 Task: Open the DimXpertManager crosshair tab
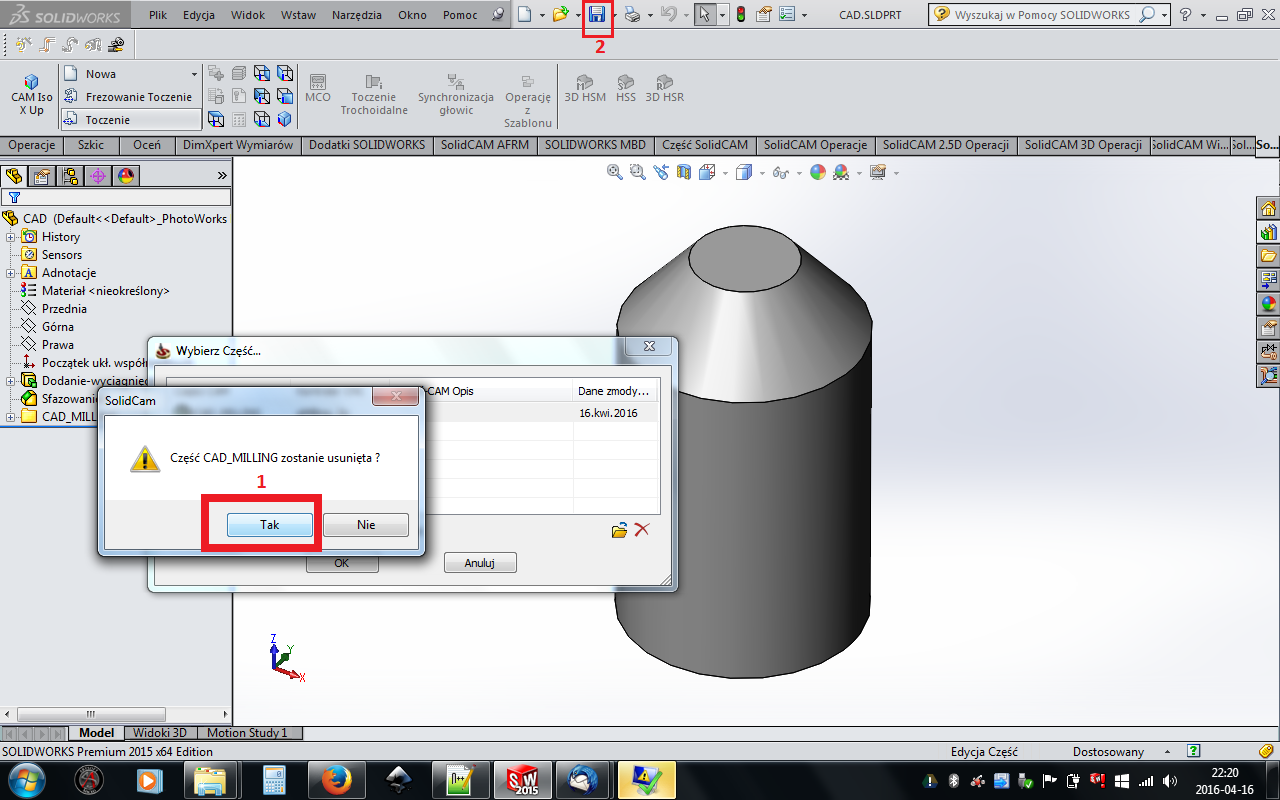[98, 176]
